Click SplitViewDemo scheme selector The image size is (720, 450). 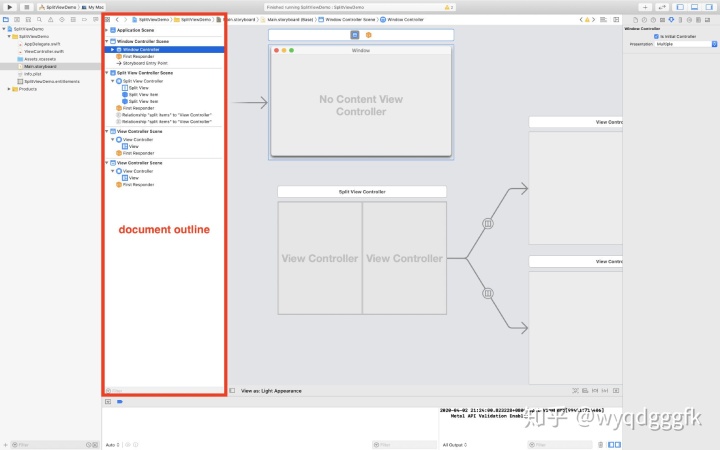[58, 7]
